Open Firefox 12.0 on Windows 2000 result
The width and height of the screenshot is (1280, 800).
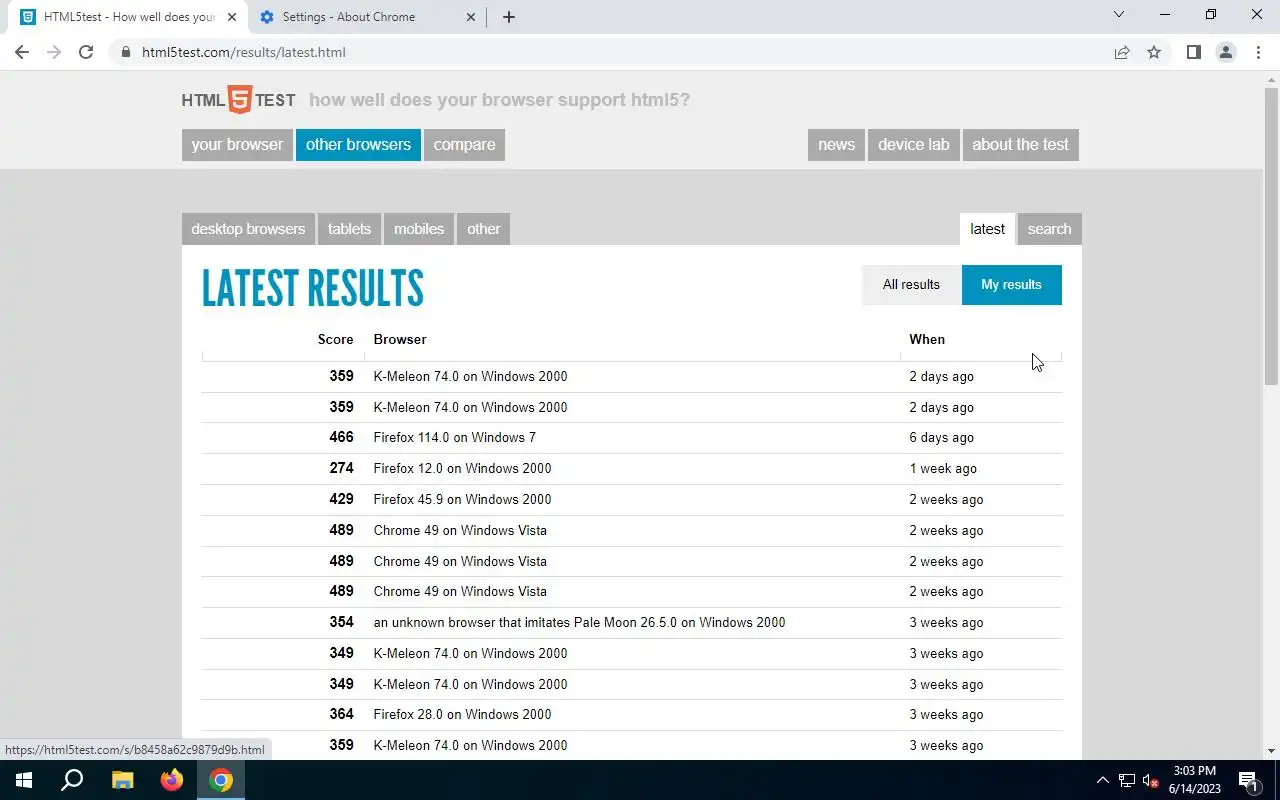click(462, 468)
